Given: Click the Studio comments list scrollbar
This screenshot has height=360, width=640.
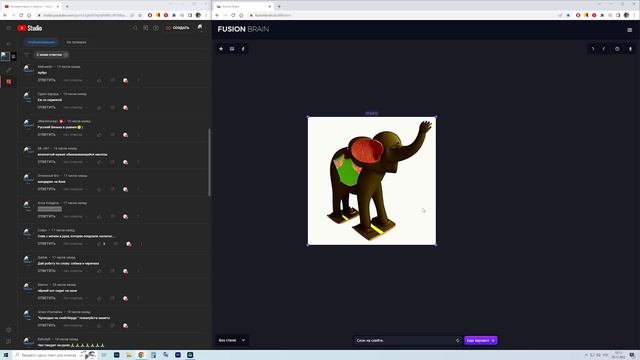Looking at the screenshot, I should click(209, 162).
